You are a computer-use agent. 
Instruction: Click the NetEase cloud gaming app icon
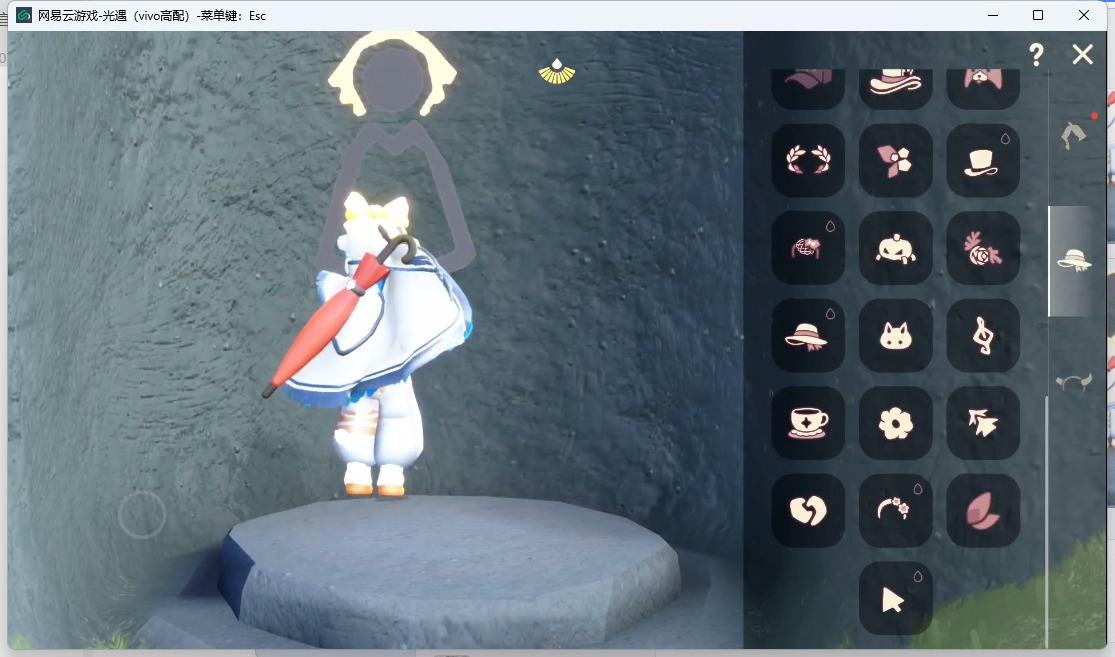[24, 15]
